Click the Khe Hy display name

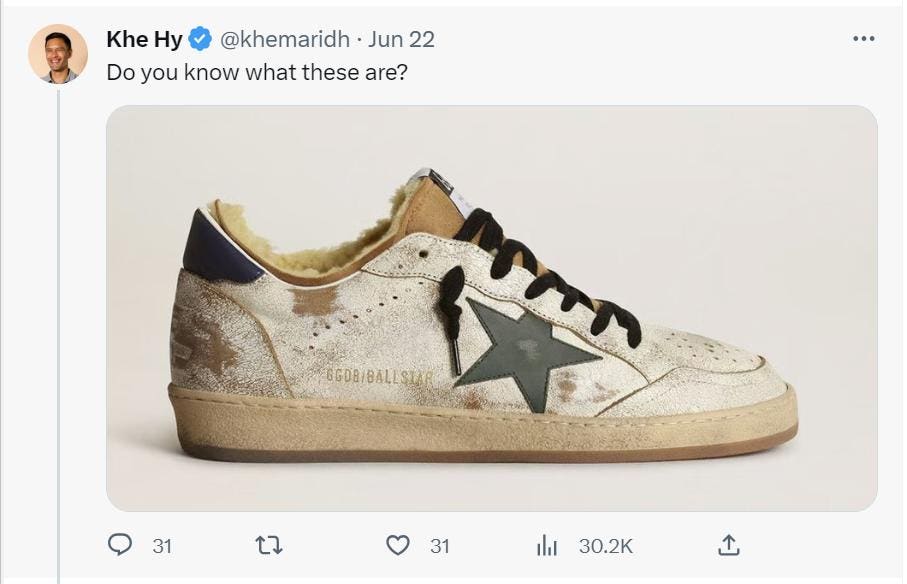[144, 39]
